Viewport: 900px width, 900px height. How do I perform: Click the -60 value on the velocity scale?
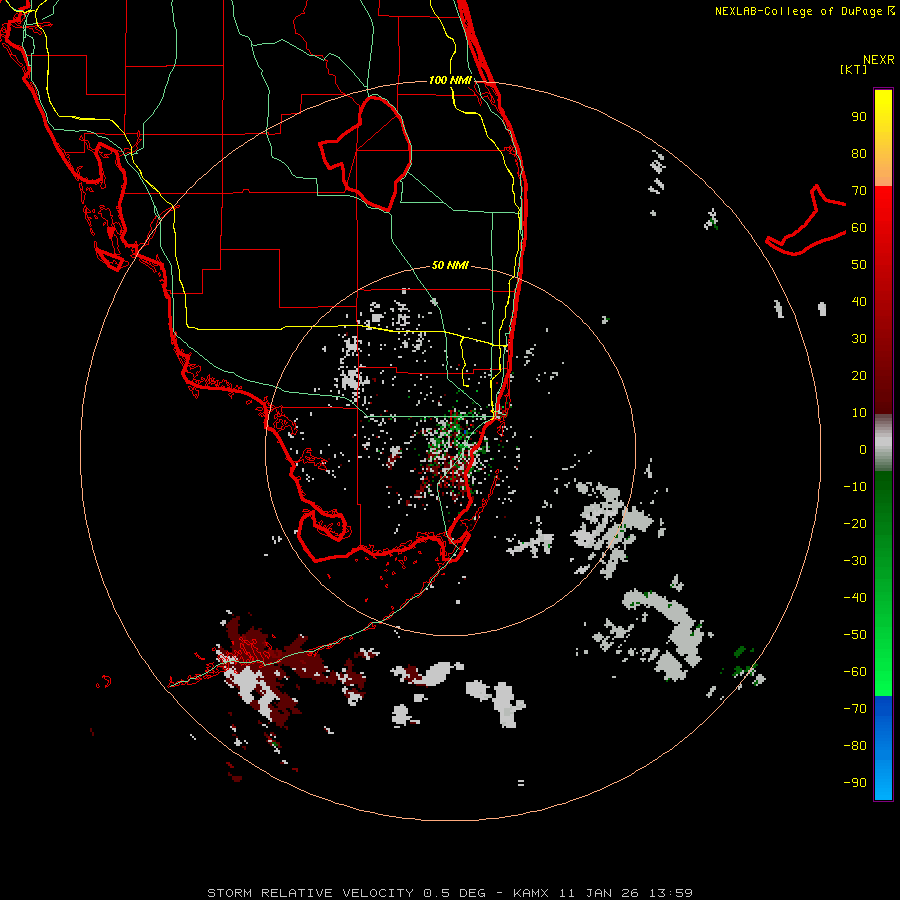(x=855, y=672)
